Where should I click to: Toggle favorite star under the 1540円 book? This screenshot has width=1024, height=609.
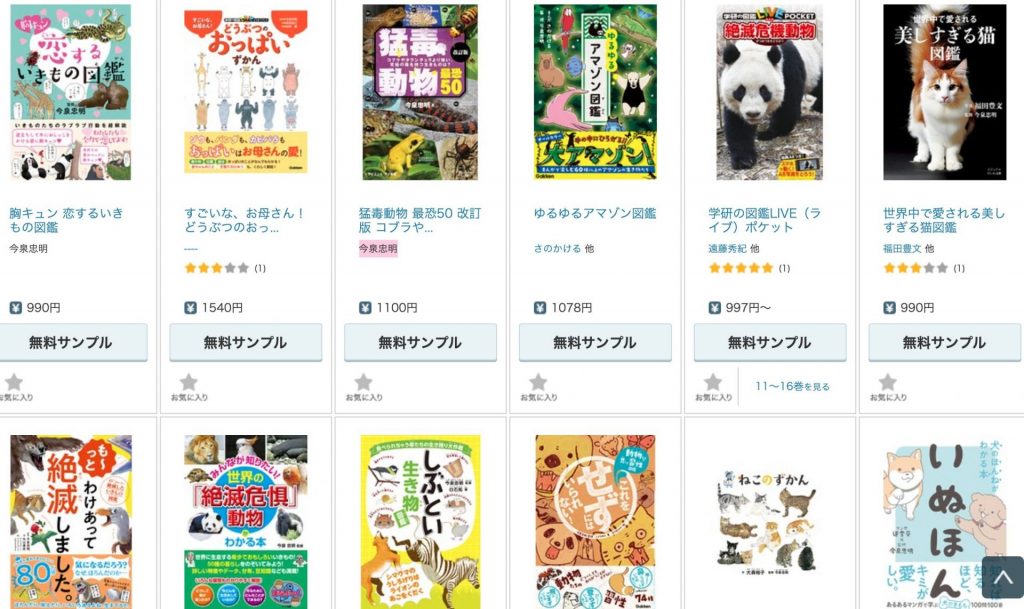click(189, 383)
